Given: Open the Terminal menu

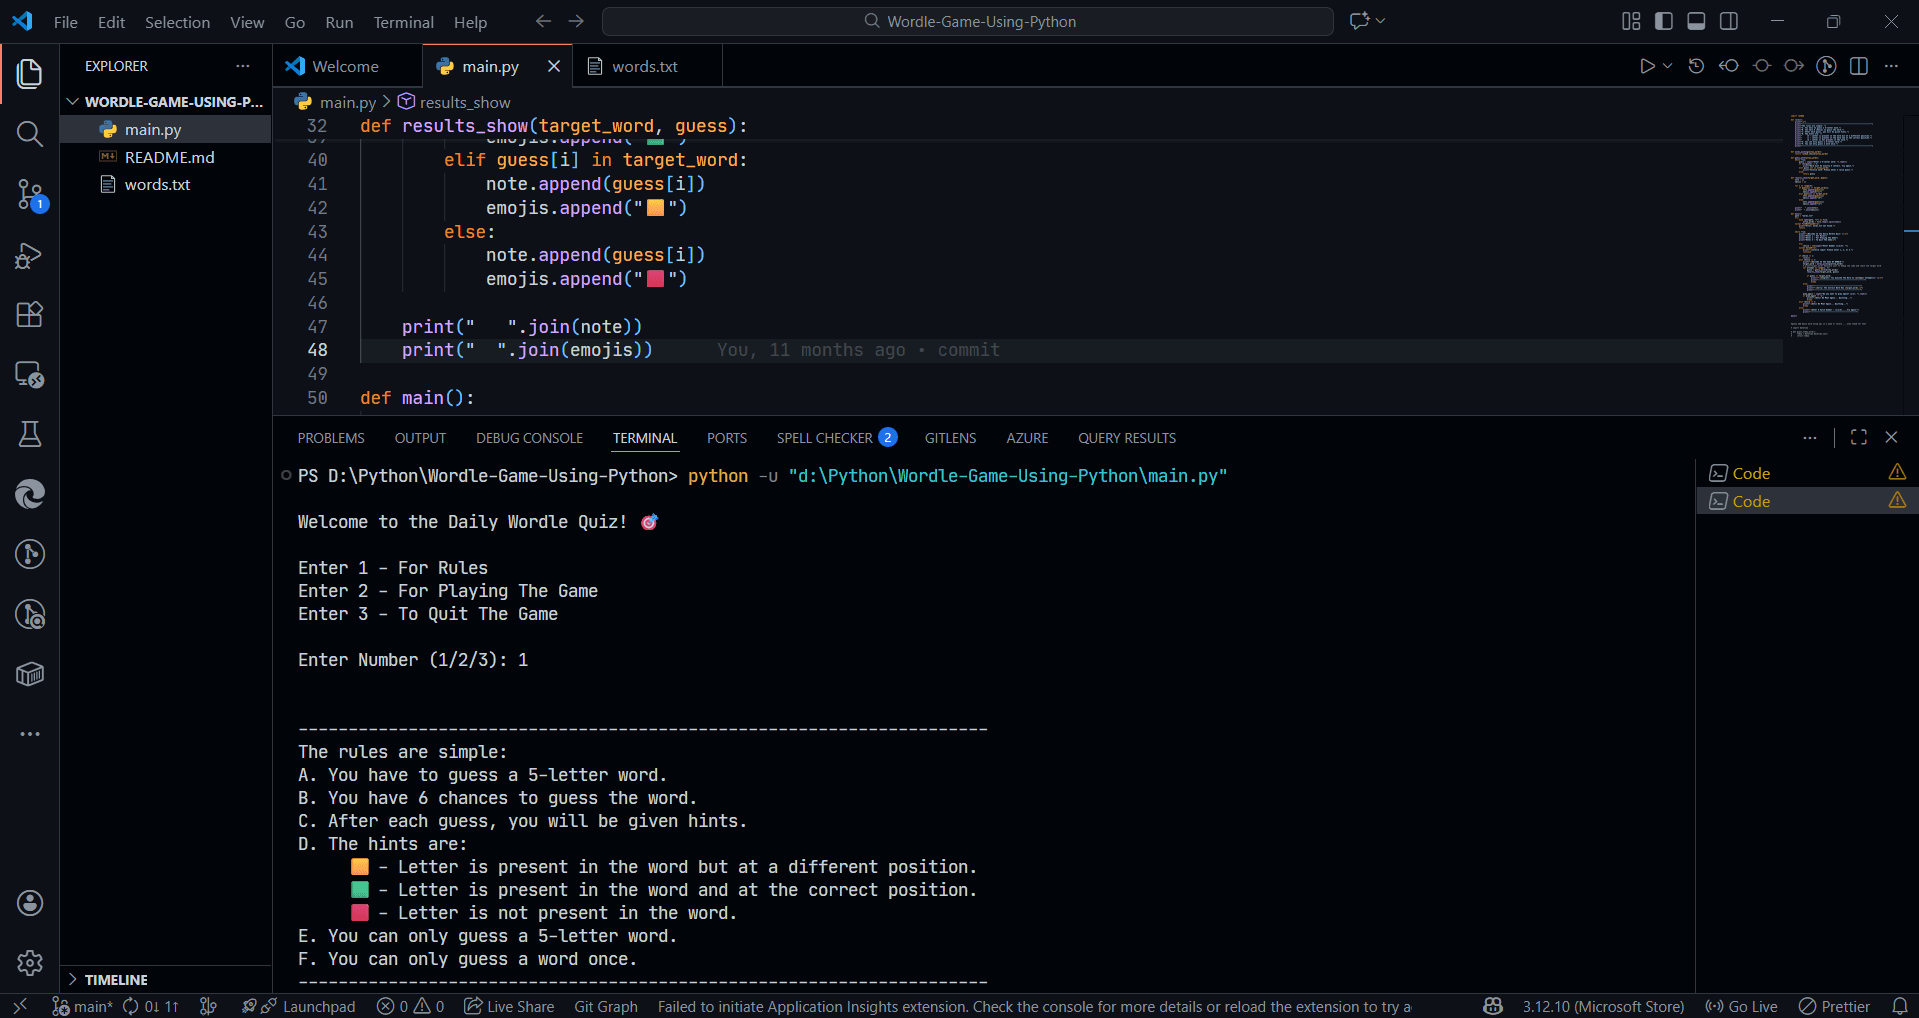Looking at the screenshot, I should tap(403, 22).
